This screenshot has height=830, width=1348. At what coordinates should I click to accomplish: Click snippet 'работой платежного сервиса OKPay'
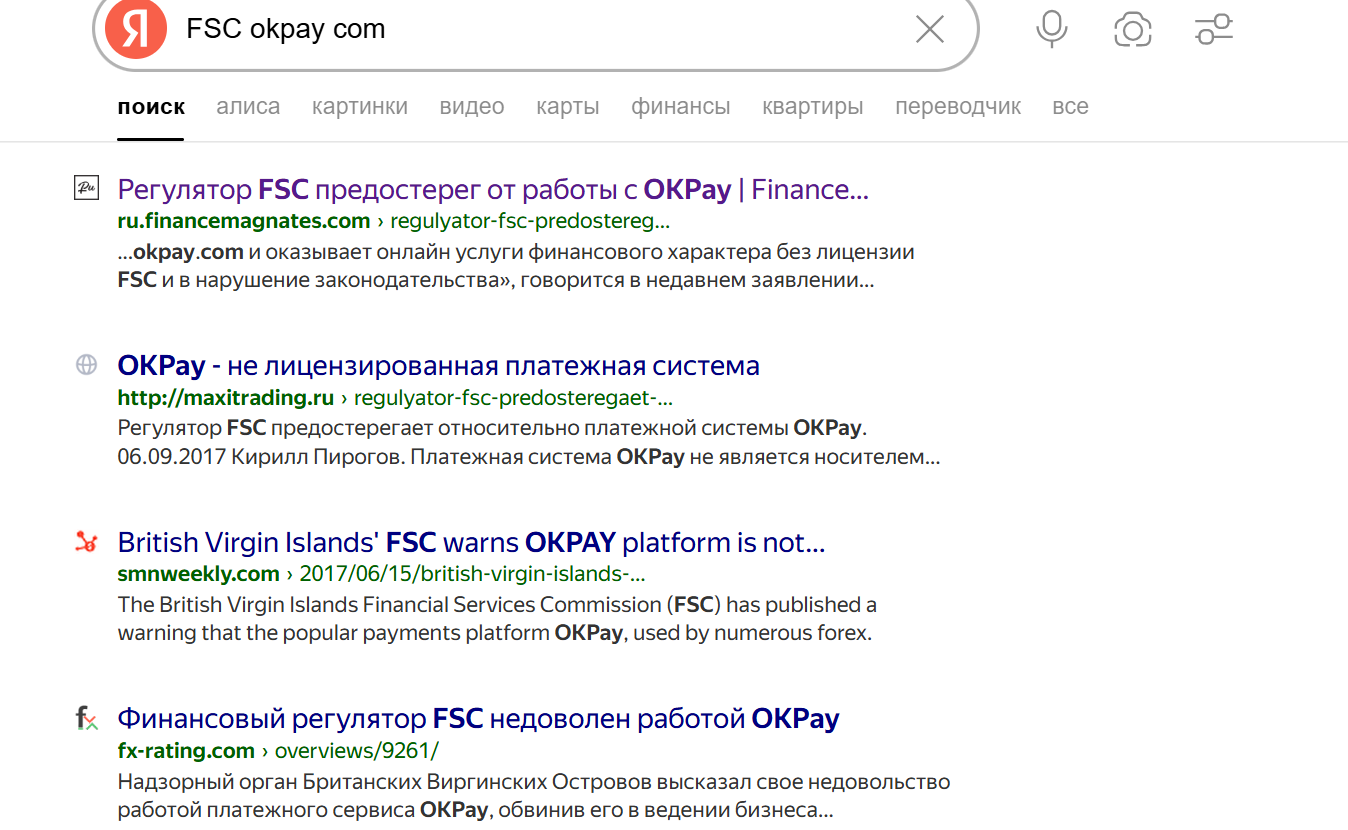pos(303,811)
